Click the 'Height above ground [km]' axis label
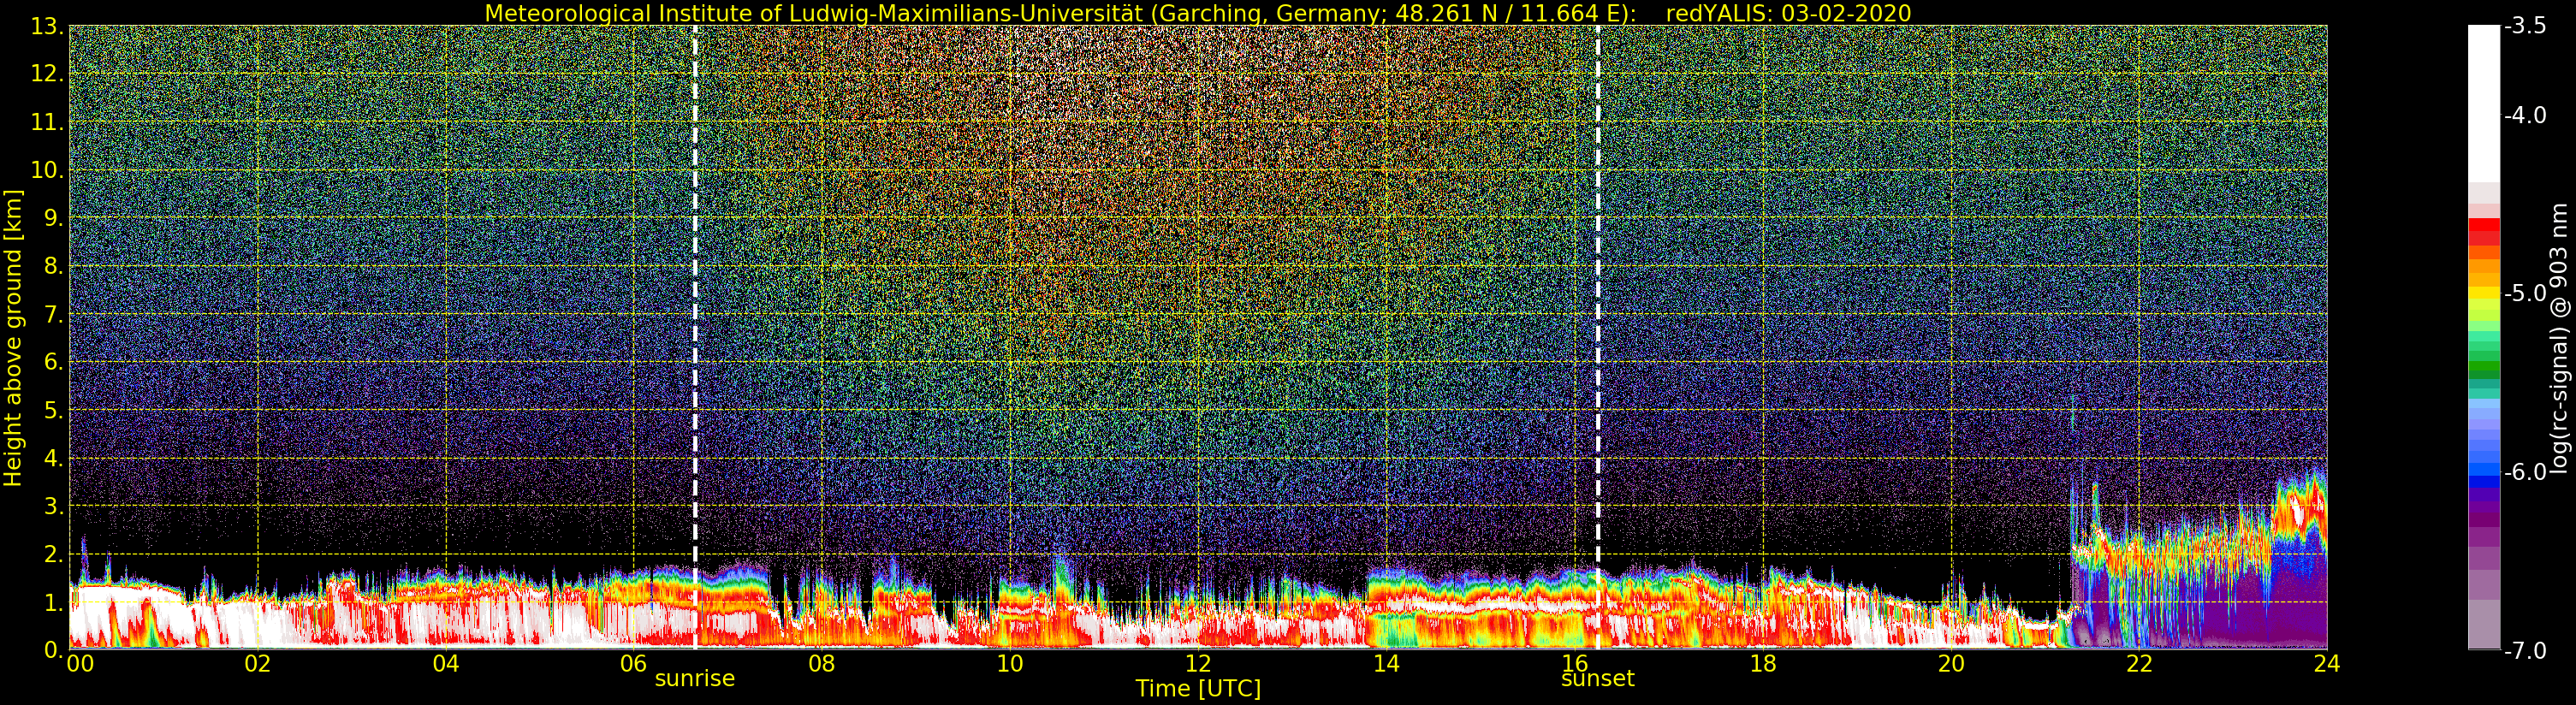Viewport: 2576px width, 705px height. pyautogui.click(x=12, y=338)
